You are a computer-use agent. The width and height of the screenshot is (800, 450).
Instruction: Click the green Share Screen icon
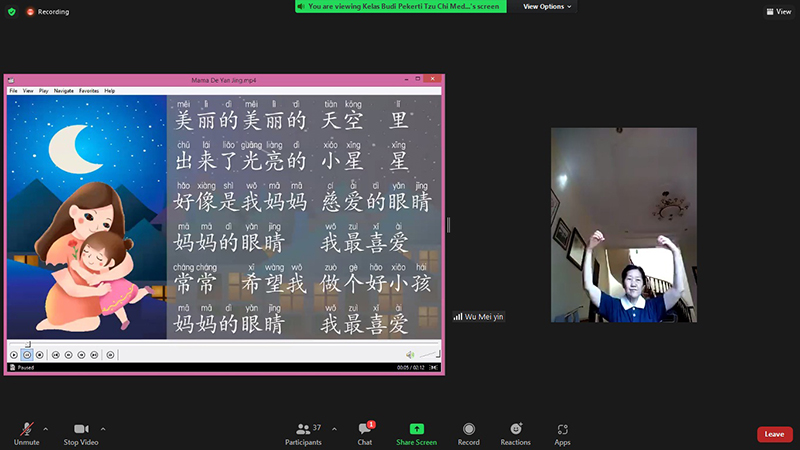(x=416, y=429)
